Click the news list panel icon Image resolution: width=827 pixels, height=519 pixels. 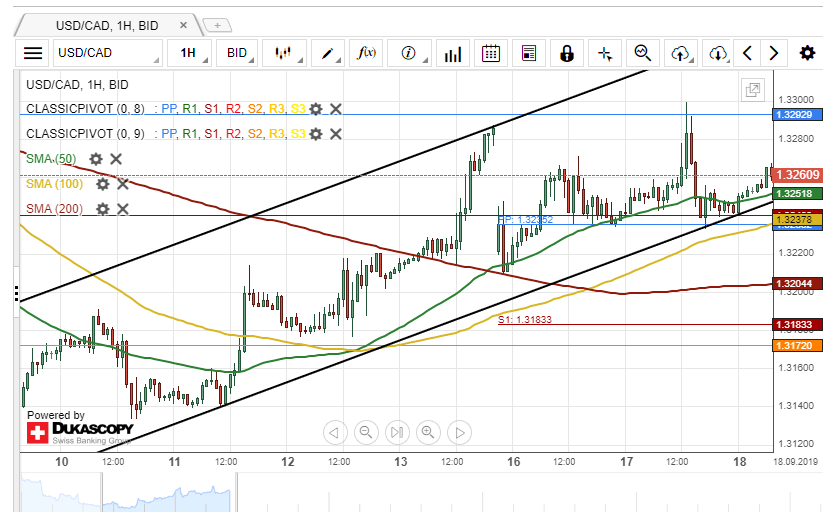(528, 53)
